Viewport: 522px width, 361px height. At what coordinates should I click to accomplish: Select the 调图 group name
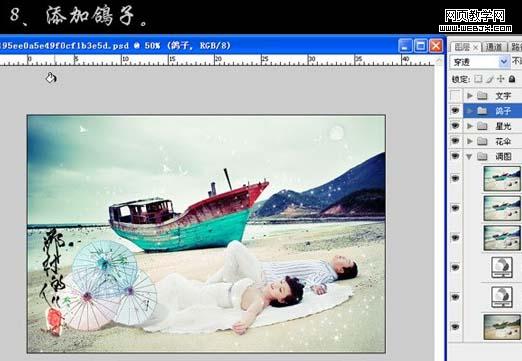point(503,157)
